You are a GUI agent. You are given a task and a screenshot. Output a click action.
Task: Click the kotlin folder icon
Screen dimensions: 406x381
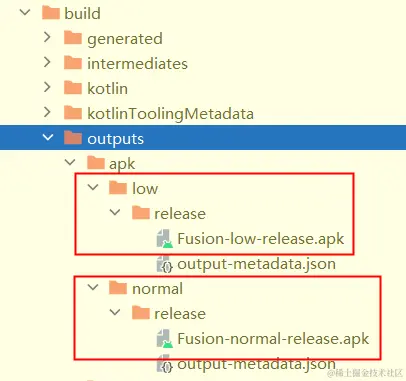(x=73, y=88)
